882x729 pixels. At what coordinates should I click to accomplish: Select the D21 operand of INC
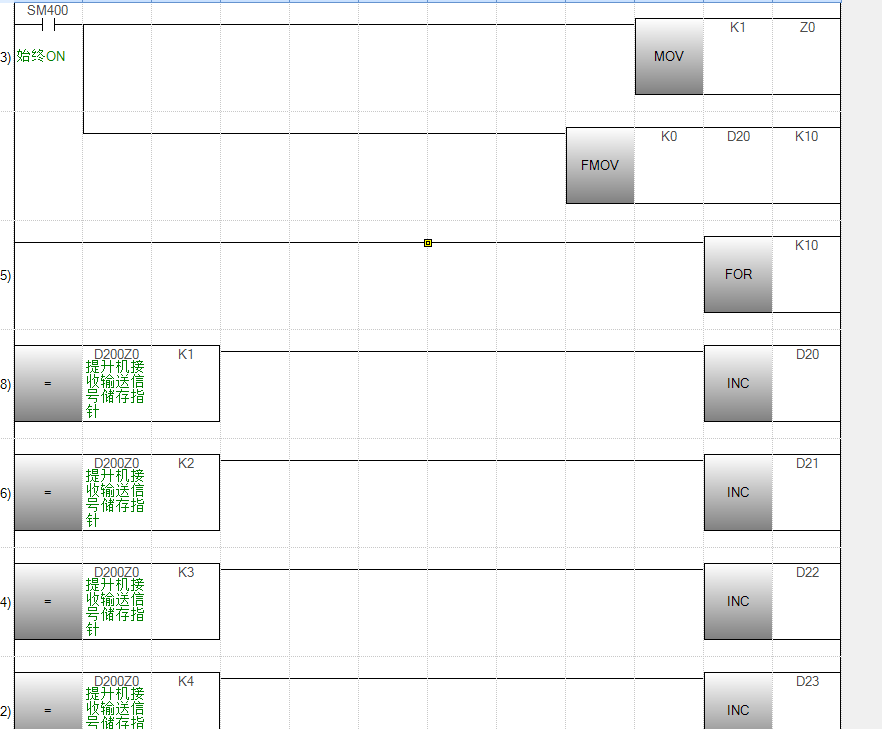(807, 463)
